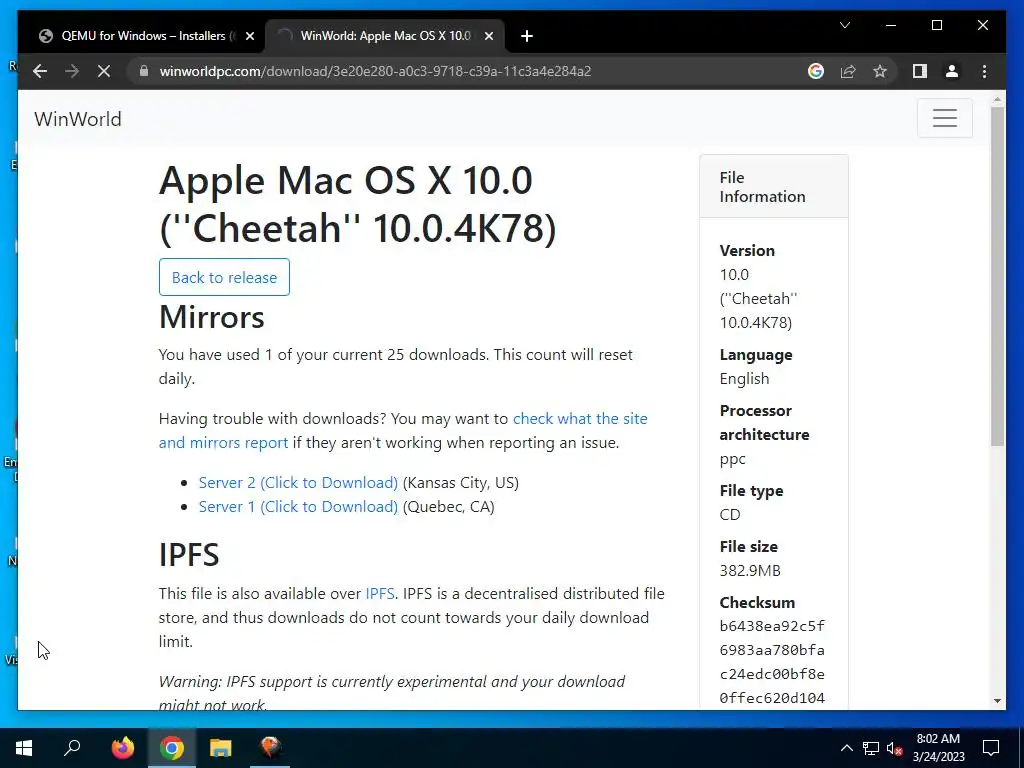Open network status tray icon
1024x768 pixels.
coord(871,748)
